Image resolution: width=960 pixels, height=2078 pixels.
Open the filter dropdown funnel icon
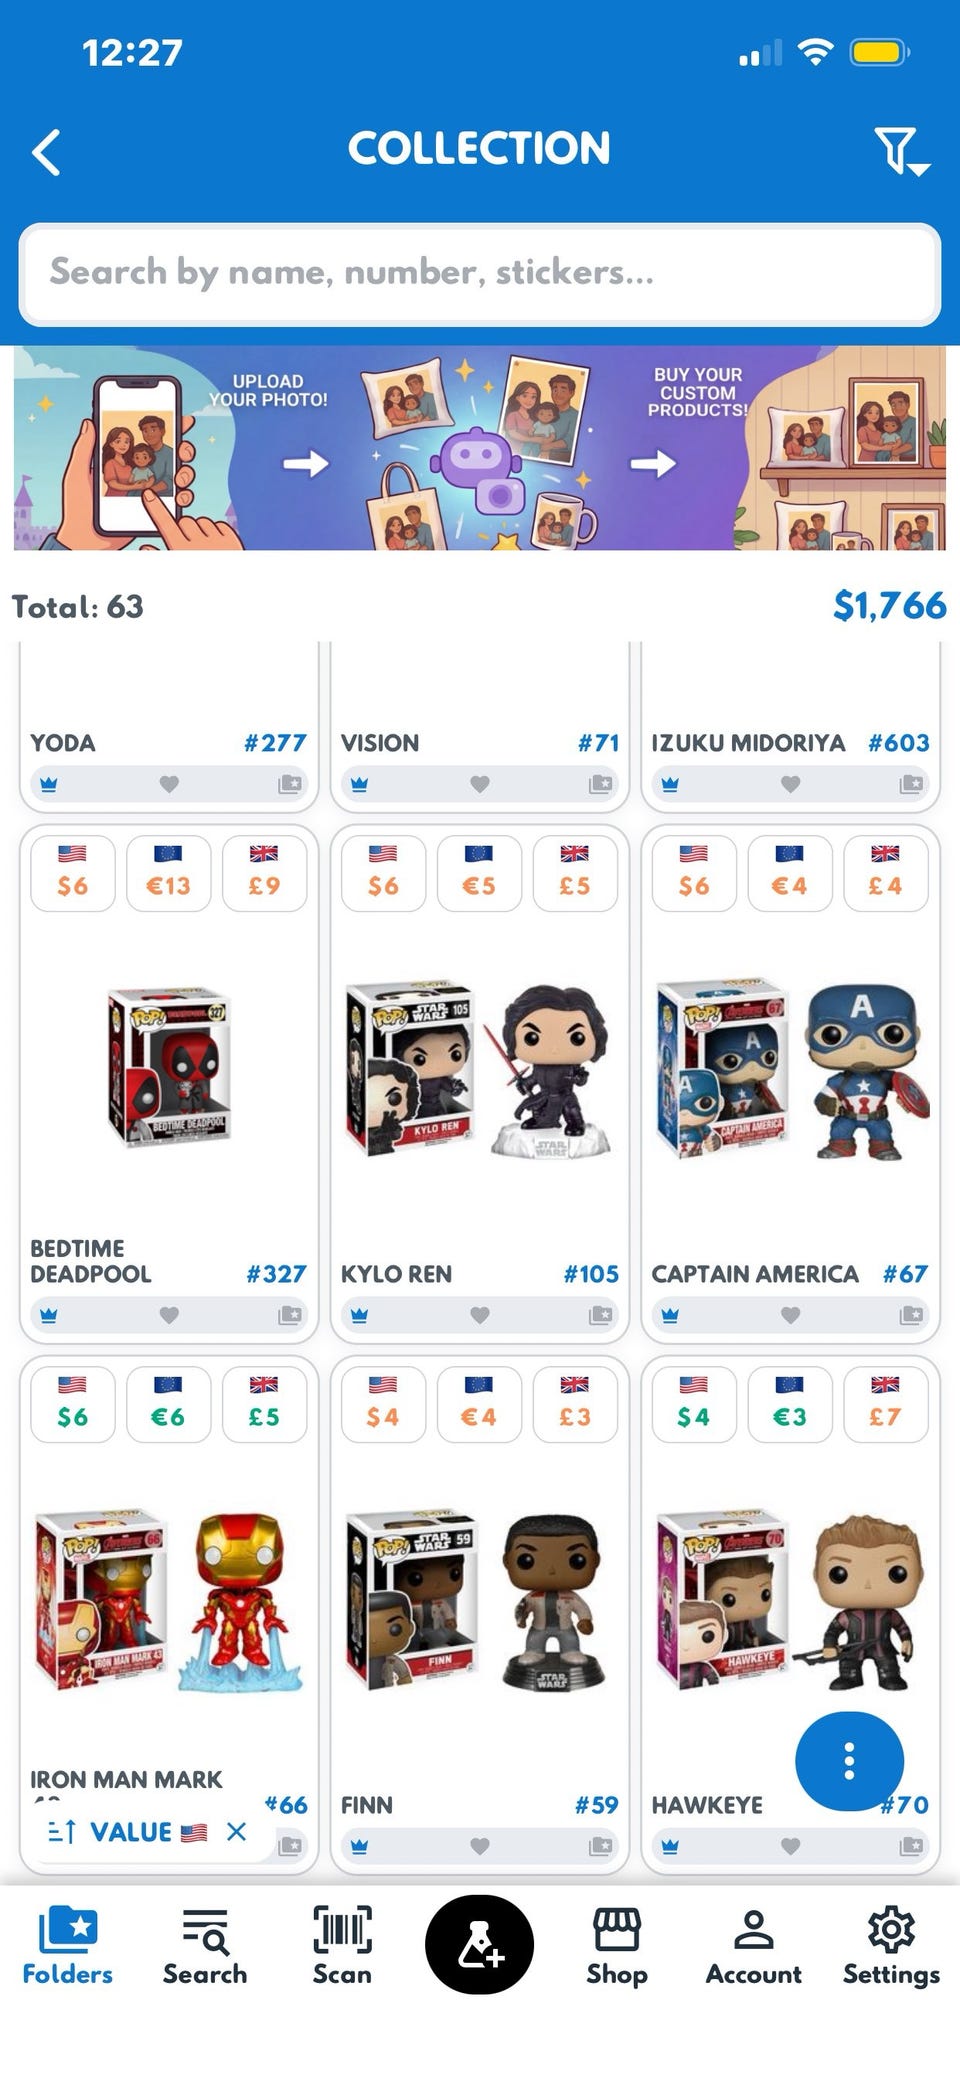click(902, 151)
